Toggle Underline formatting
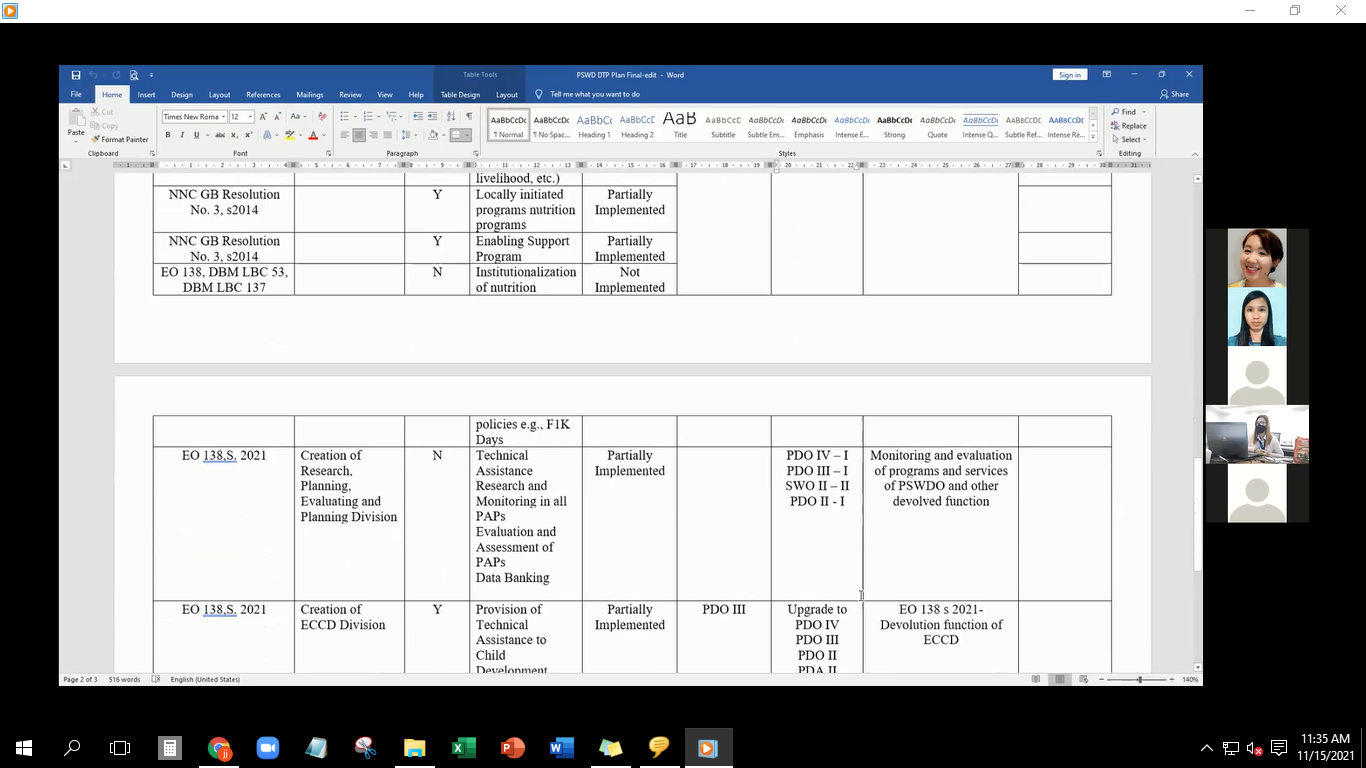Viewport: 1366px width, 768px height. pyautogui.click(x=196, y=135)
